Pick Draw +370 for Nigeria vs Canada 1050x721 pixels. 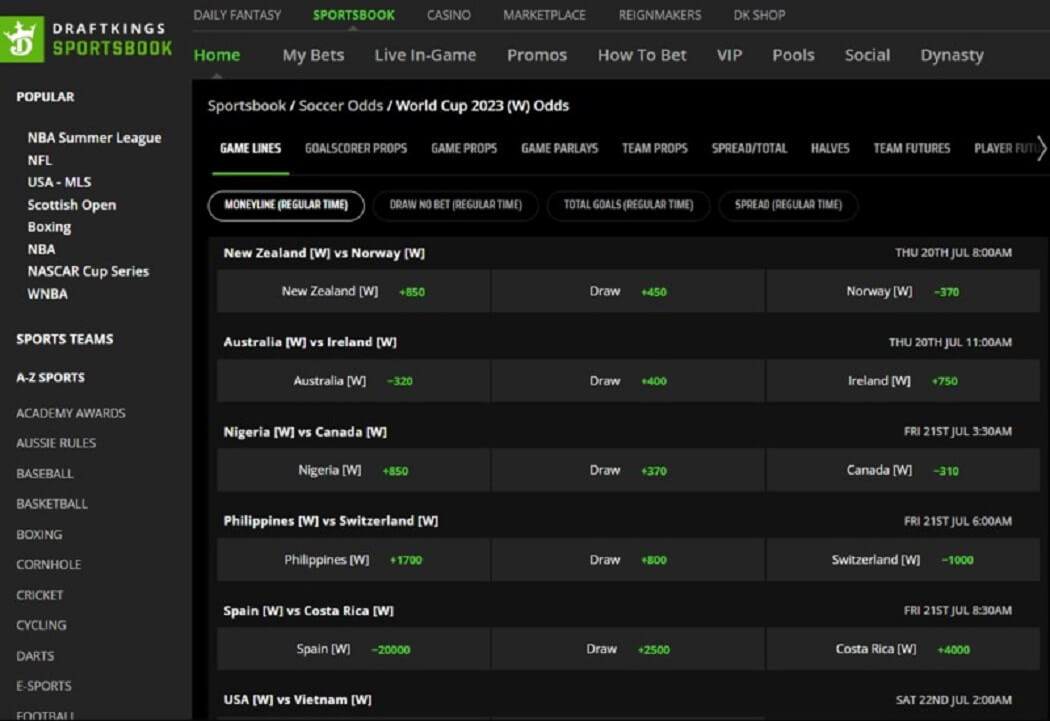click(x=627, y=471)
